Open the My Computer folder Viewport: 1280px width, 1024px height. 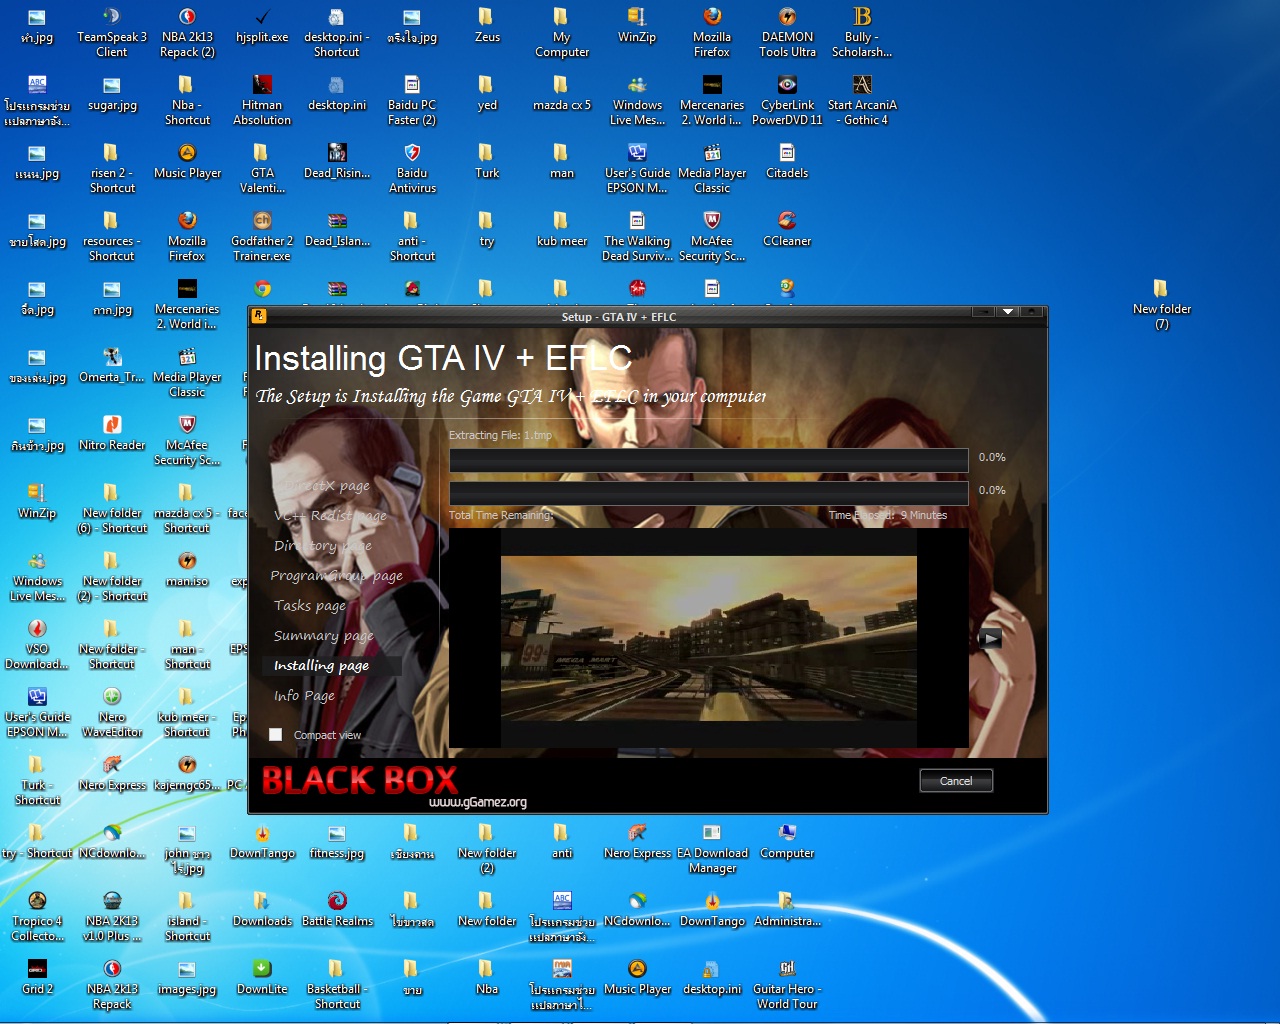[562, 32]
